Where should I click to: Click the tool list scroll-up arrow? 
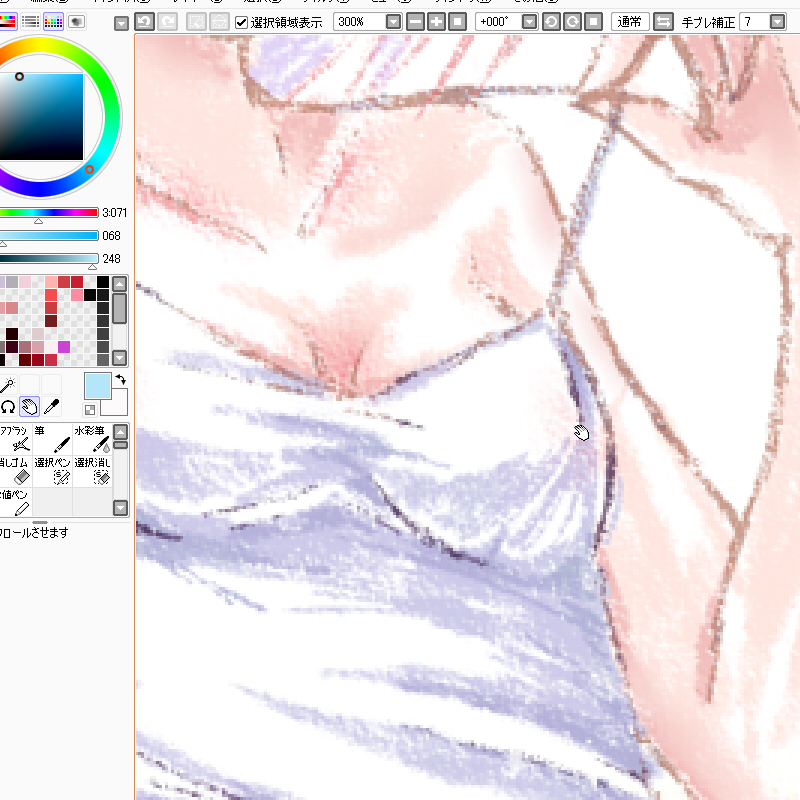[x=120, y=433]
